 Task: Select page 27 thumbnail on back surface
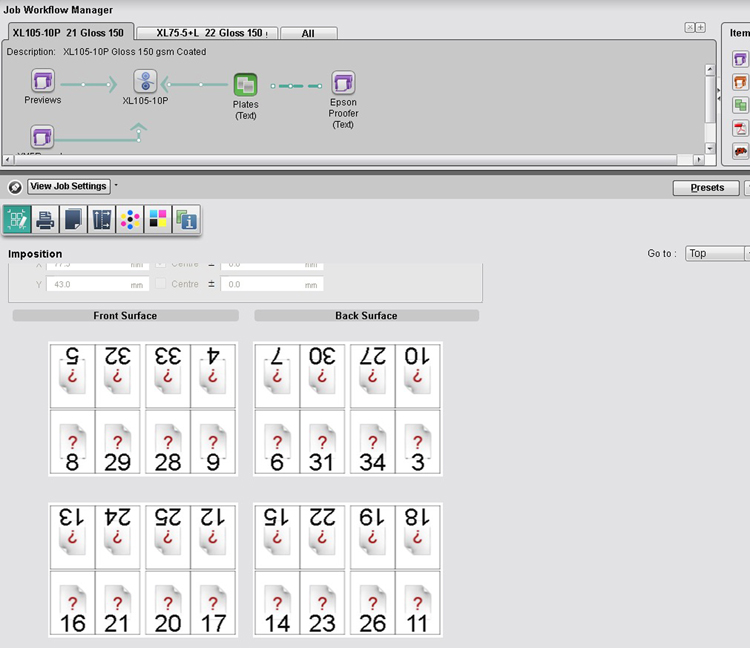point(373,376)
